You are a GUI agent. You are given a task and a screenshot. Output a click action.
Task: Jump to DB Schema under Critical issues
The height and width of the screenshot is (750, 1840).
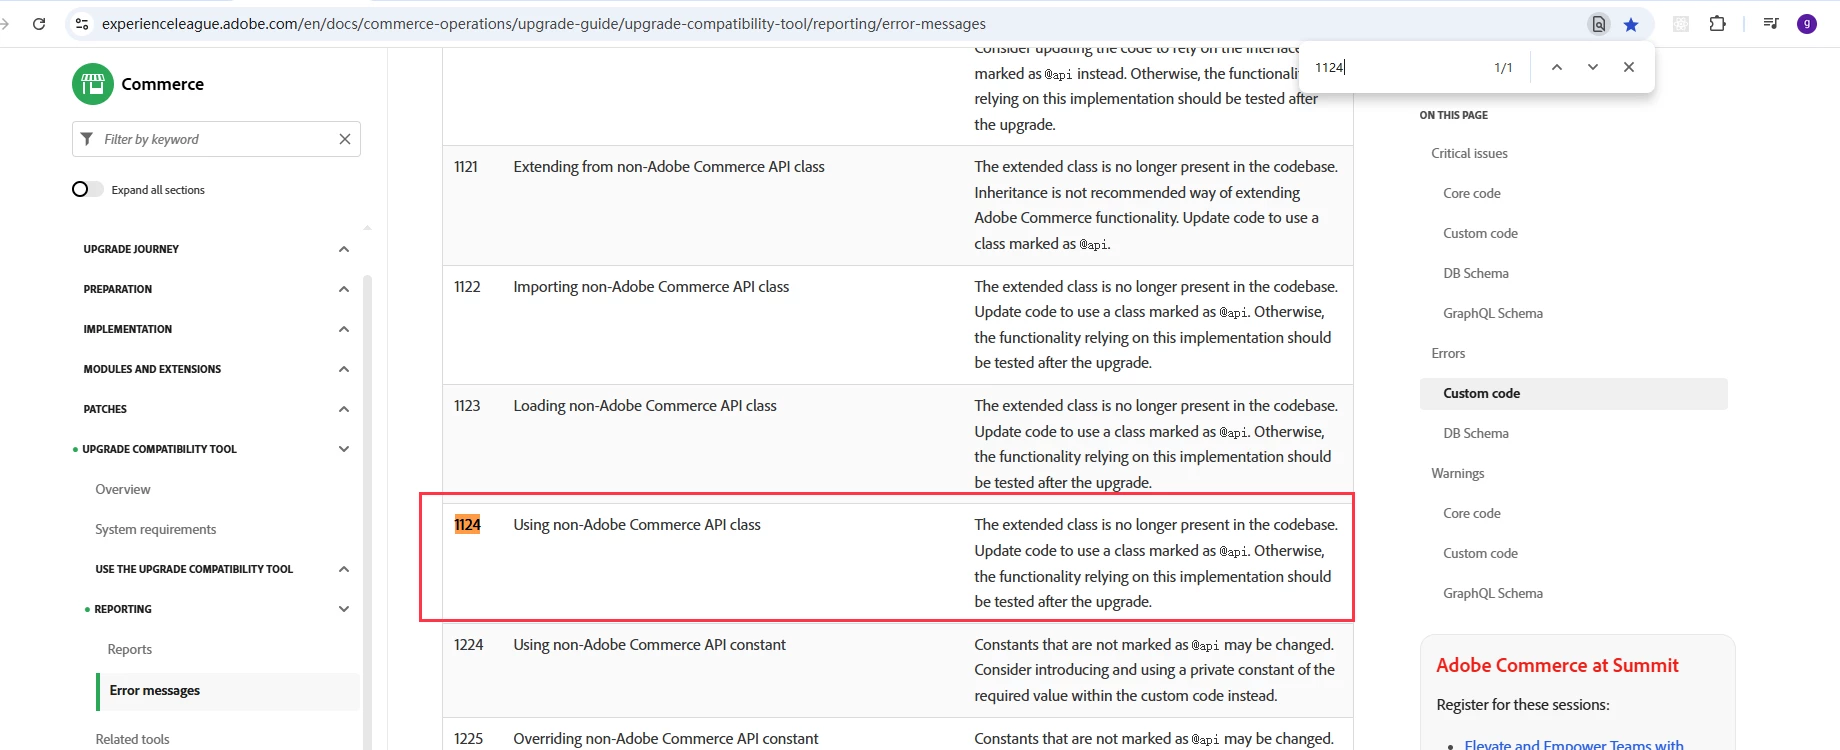pyautogui.click(x=1476, y=273)
